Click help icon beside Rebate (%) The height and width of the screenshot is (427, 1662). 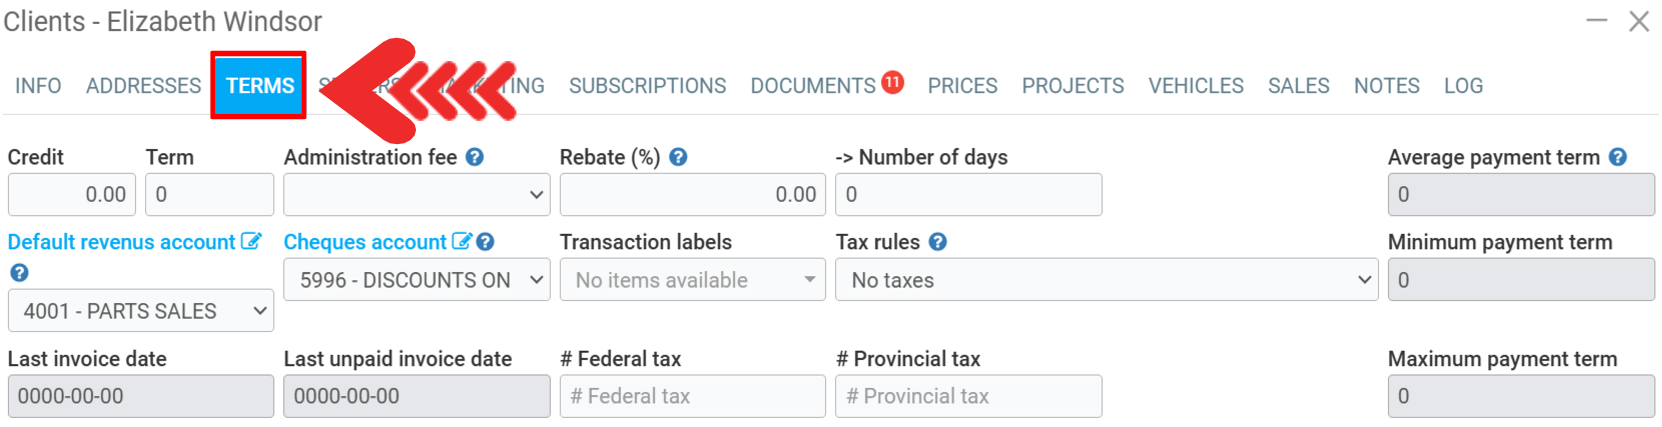pos(678,157)
